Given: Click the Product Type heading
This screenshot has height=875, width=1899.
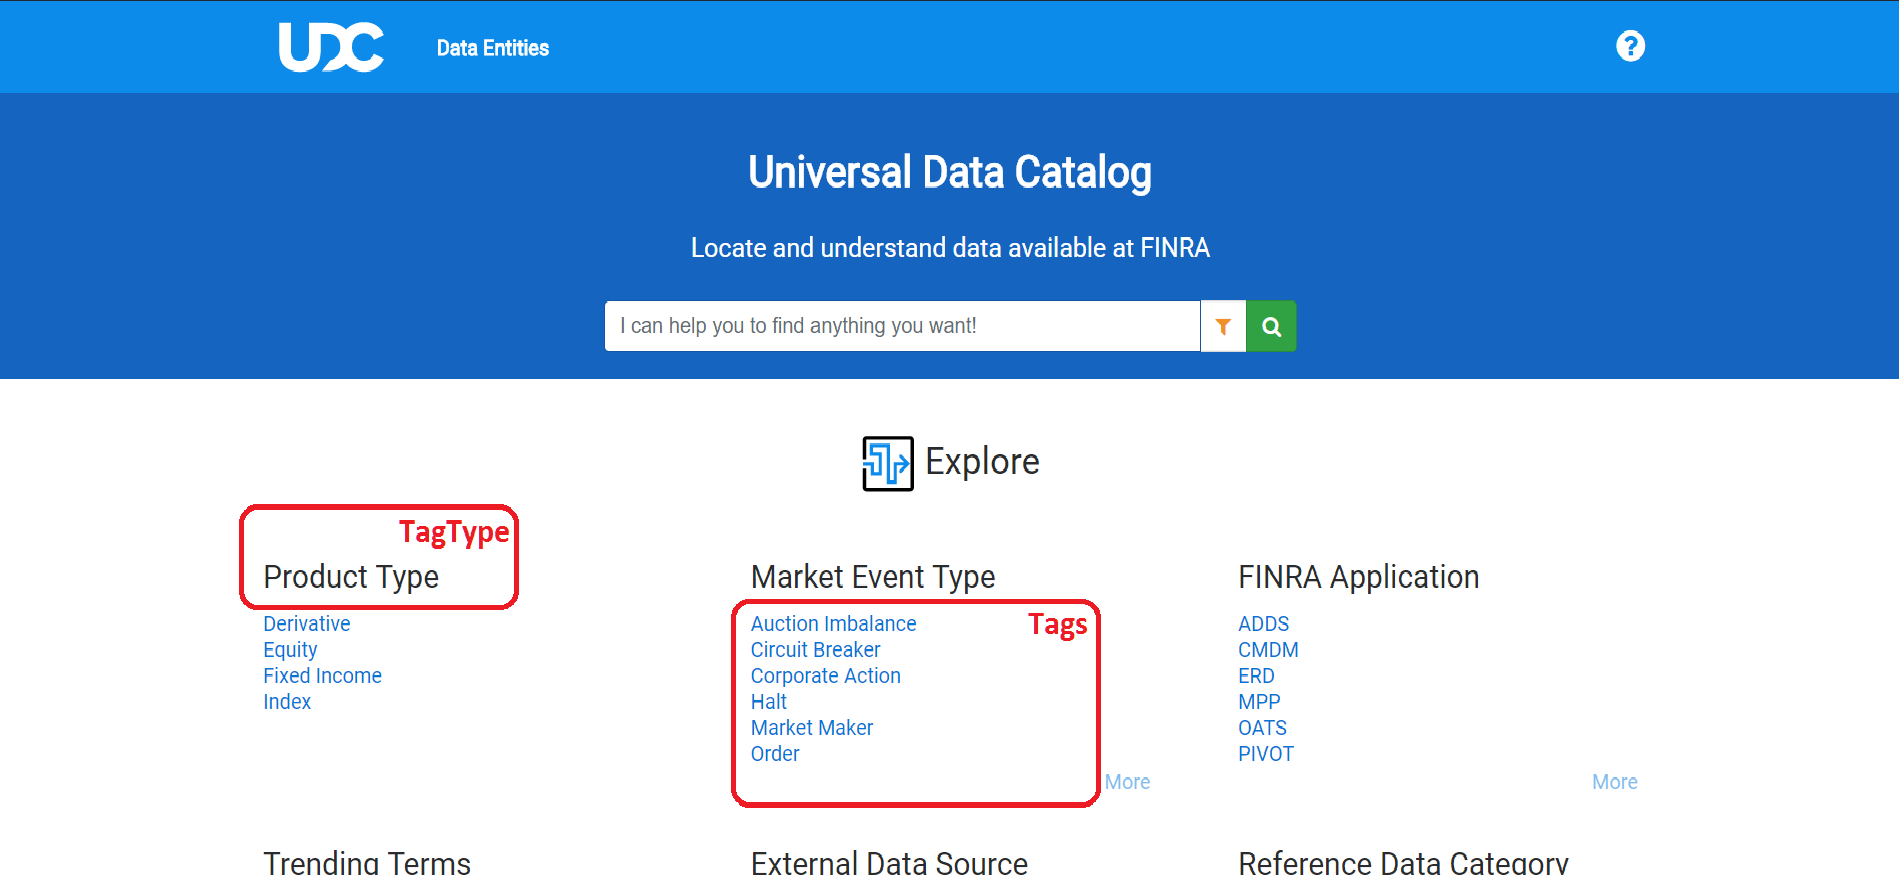Looking at the screenshot, I should pos(351,577).
